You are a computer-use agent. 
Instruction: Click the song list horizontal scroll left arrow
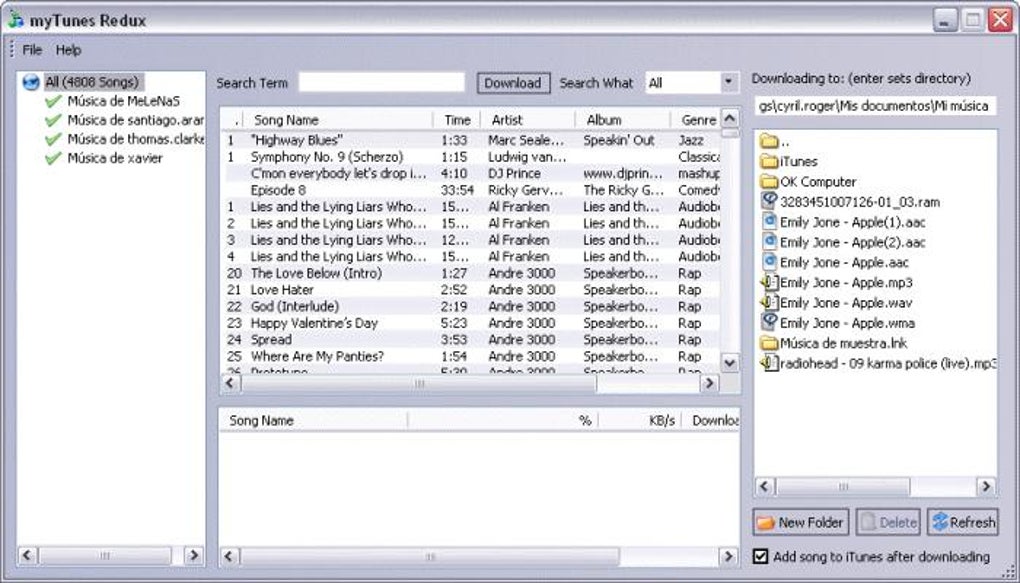click(230, 383)
